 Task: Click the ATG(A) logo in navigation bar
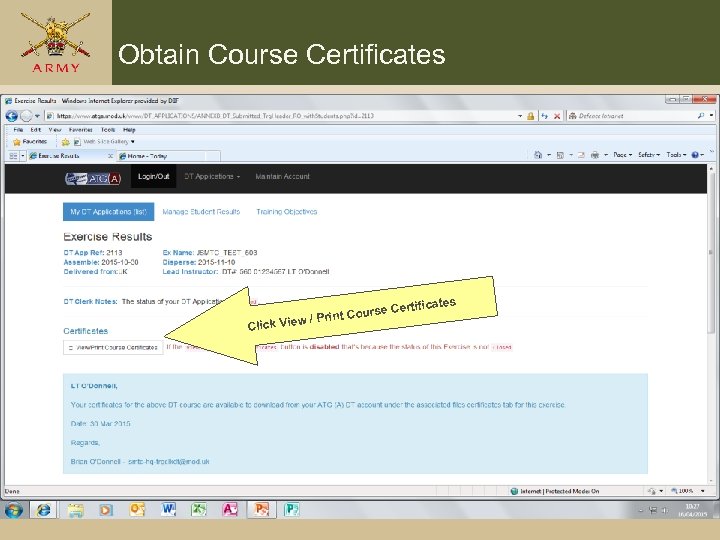tap(93, 178)
